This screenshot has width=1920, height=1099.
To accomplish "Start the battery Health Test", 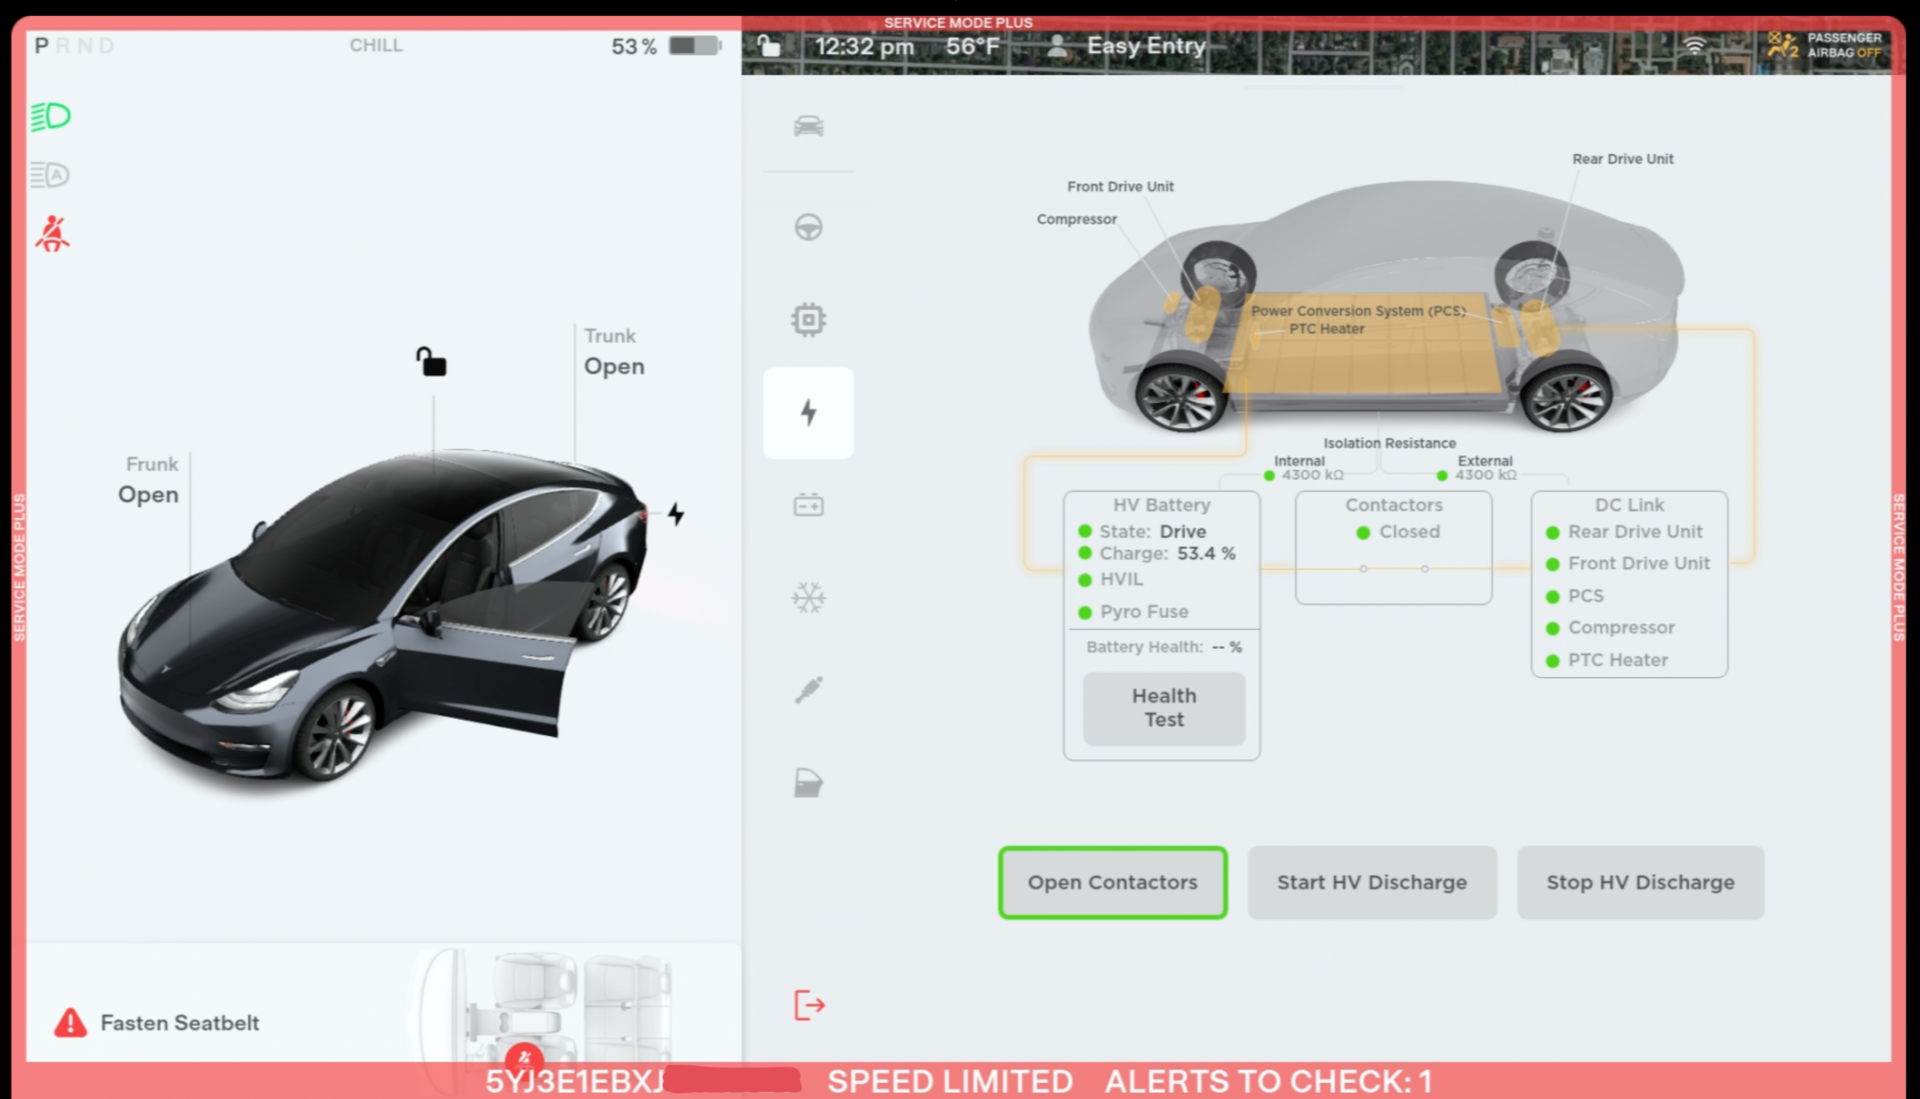I will [1163, 708].
